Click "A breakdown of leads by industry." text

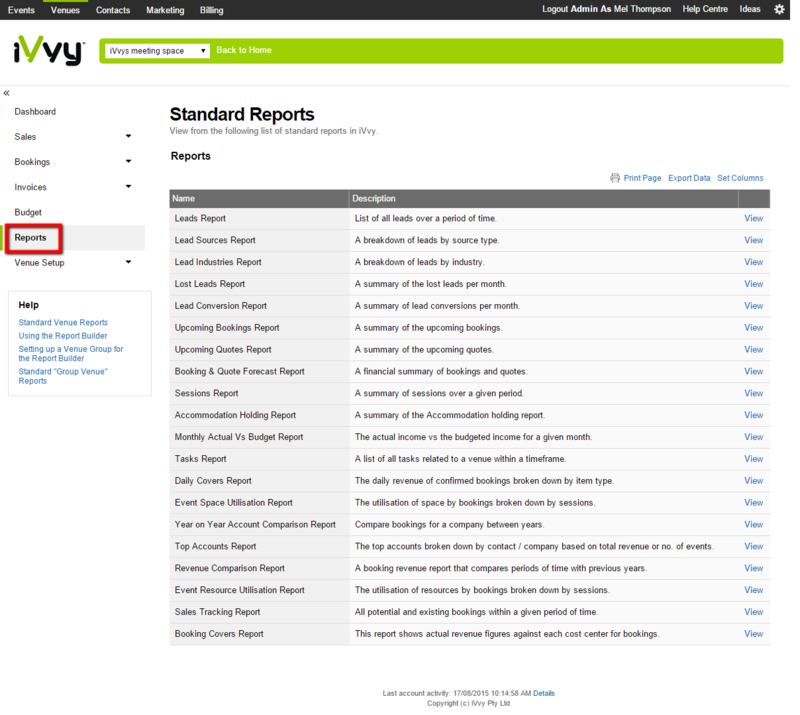[x=419, y=262]
